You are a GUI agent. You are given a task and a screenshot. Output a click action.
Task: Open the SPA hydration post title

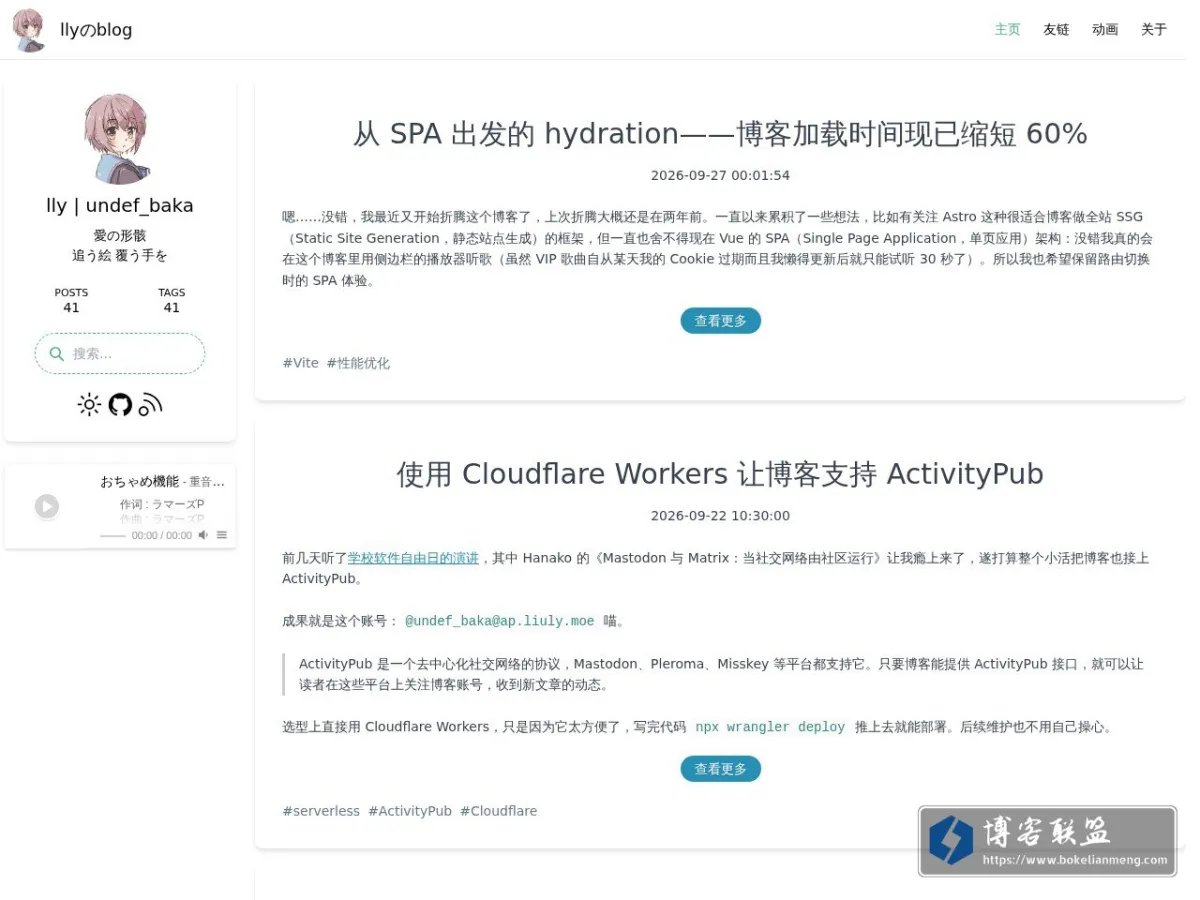(x=720, y=134)
